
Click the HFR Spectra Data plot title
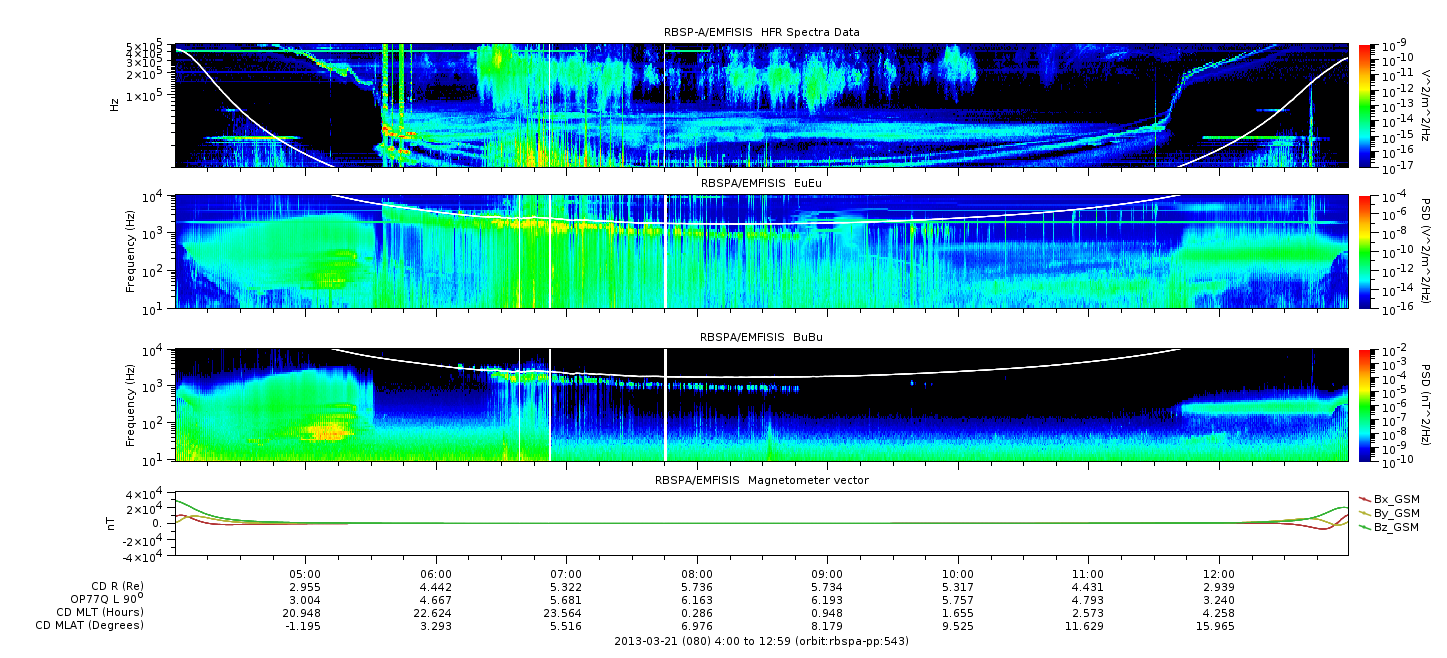[761, 33]
